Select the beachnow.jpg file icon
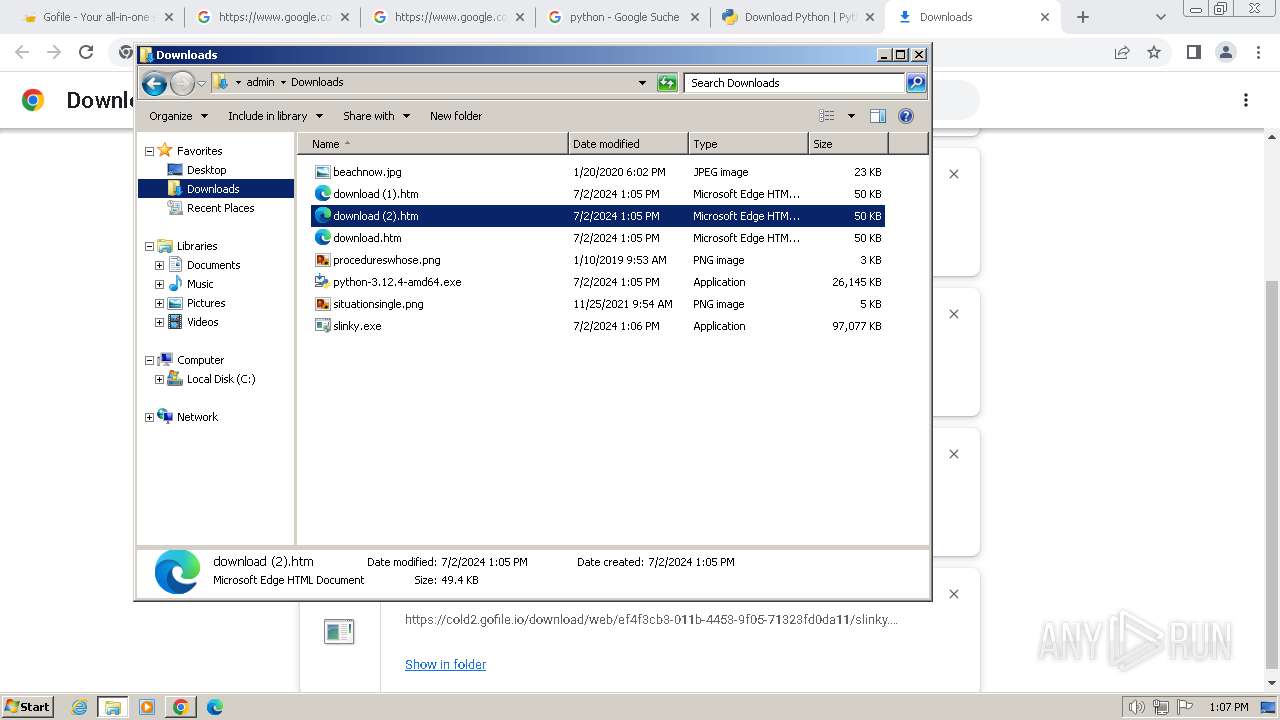The width and height of the screenshot is (1280, 720). (322, 172)
